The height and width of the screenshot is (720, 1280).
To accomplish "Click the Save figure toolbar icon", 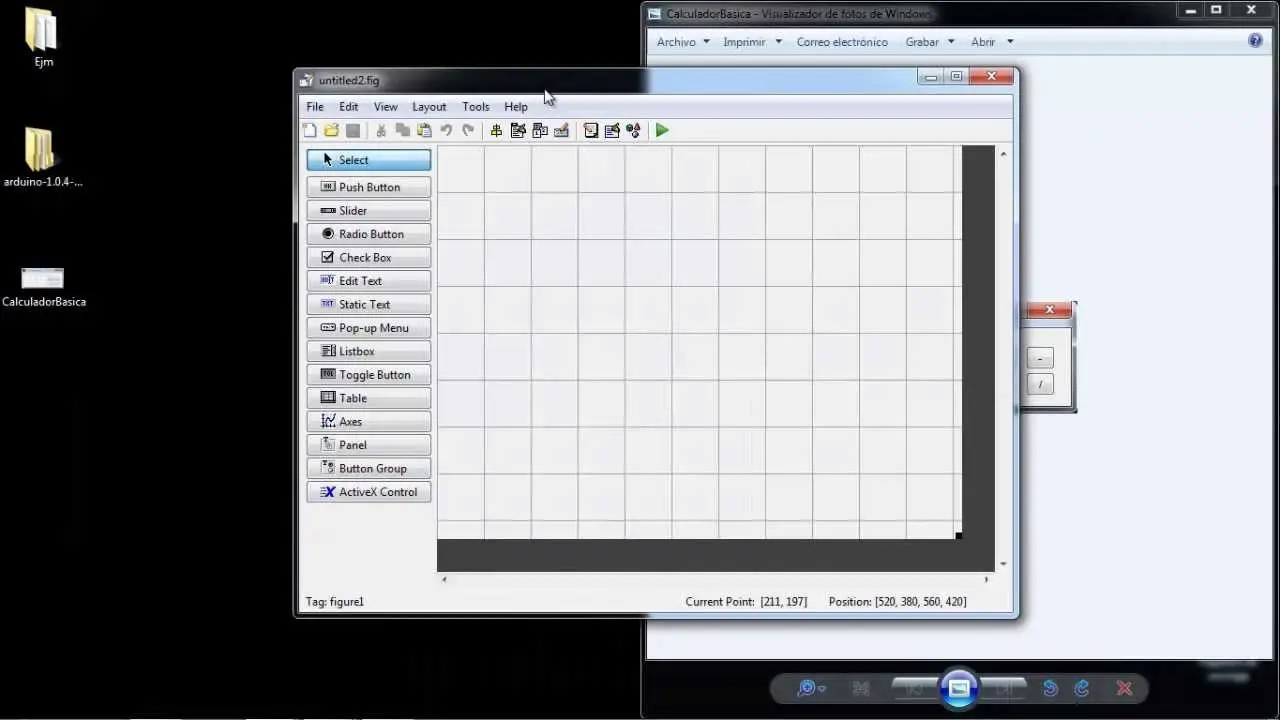I will (x=353, y=130).
